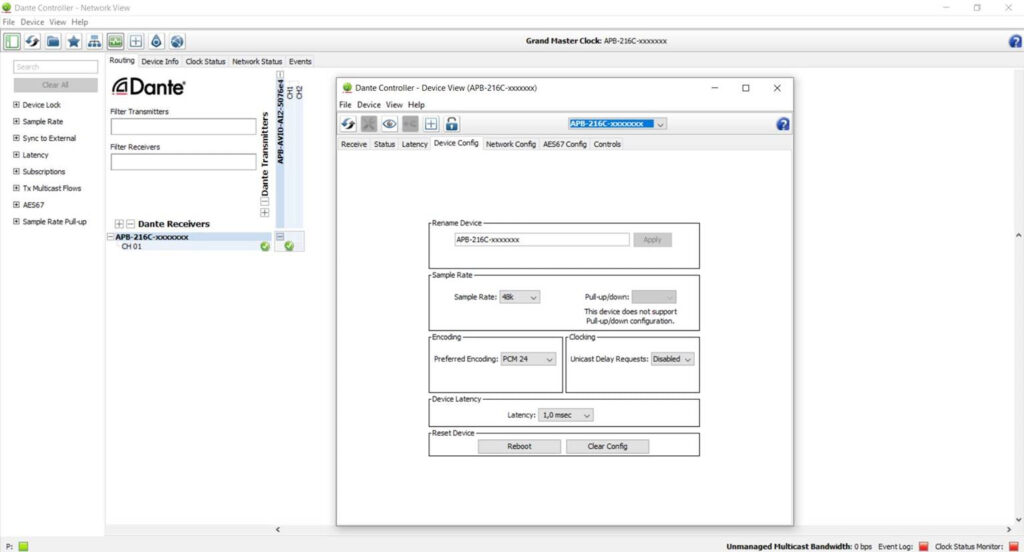This screenshot has height=552, width=1024.
Task: Open the File menu in Network View
Action: point(8,22)
